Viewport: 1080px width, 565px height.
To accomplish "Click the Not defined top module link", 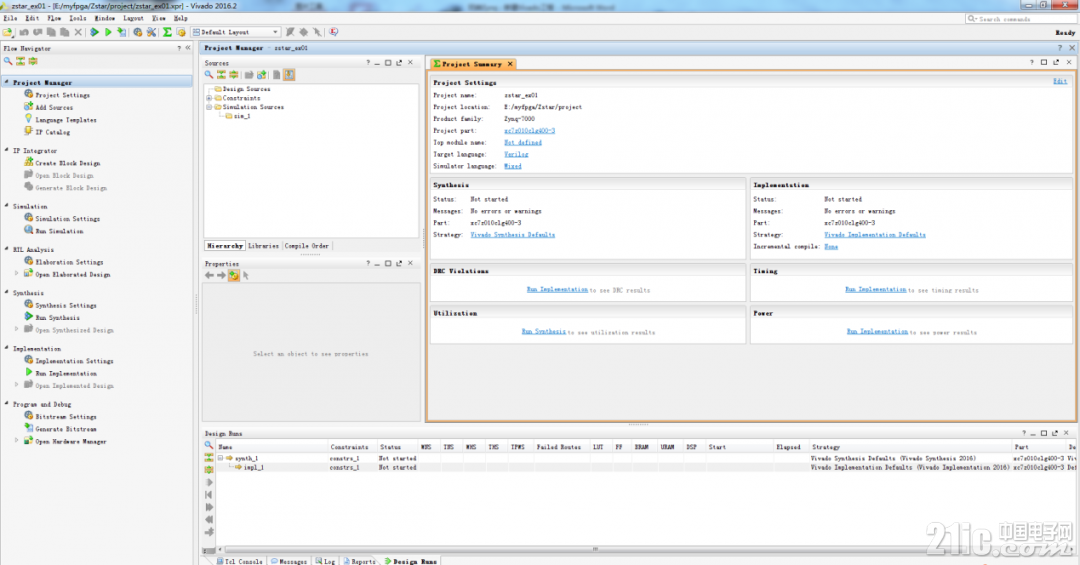I will pos(523,143).
